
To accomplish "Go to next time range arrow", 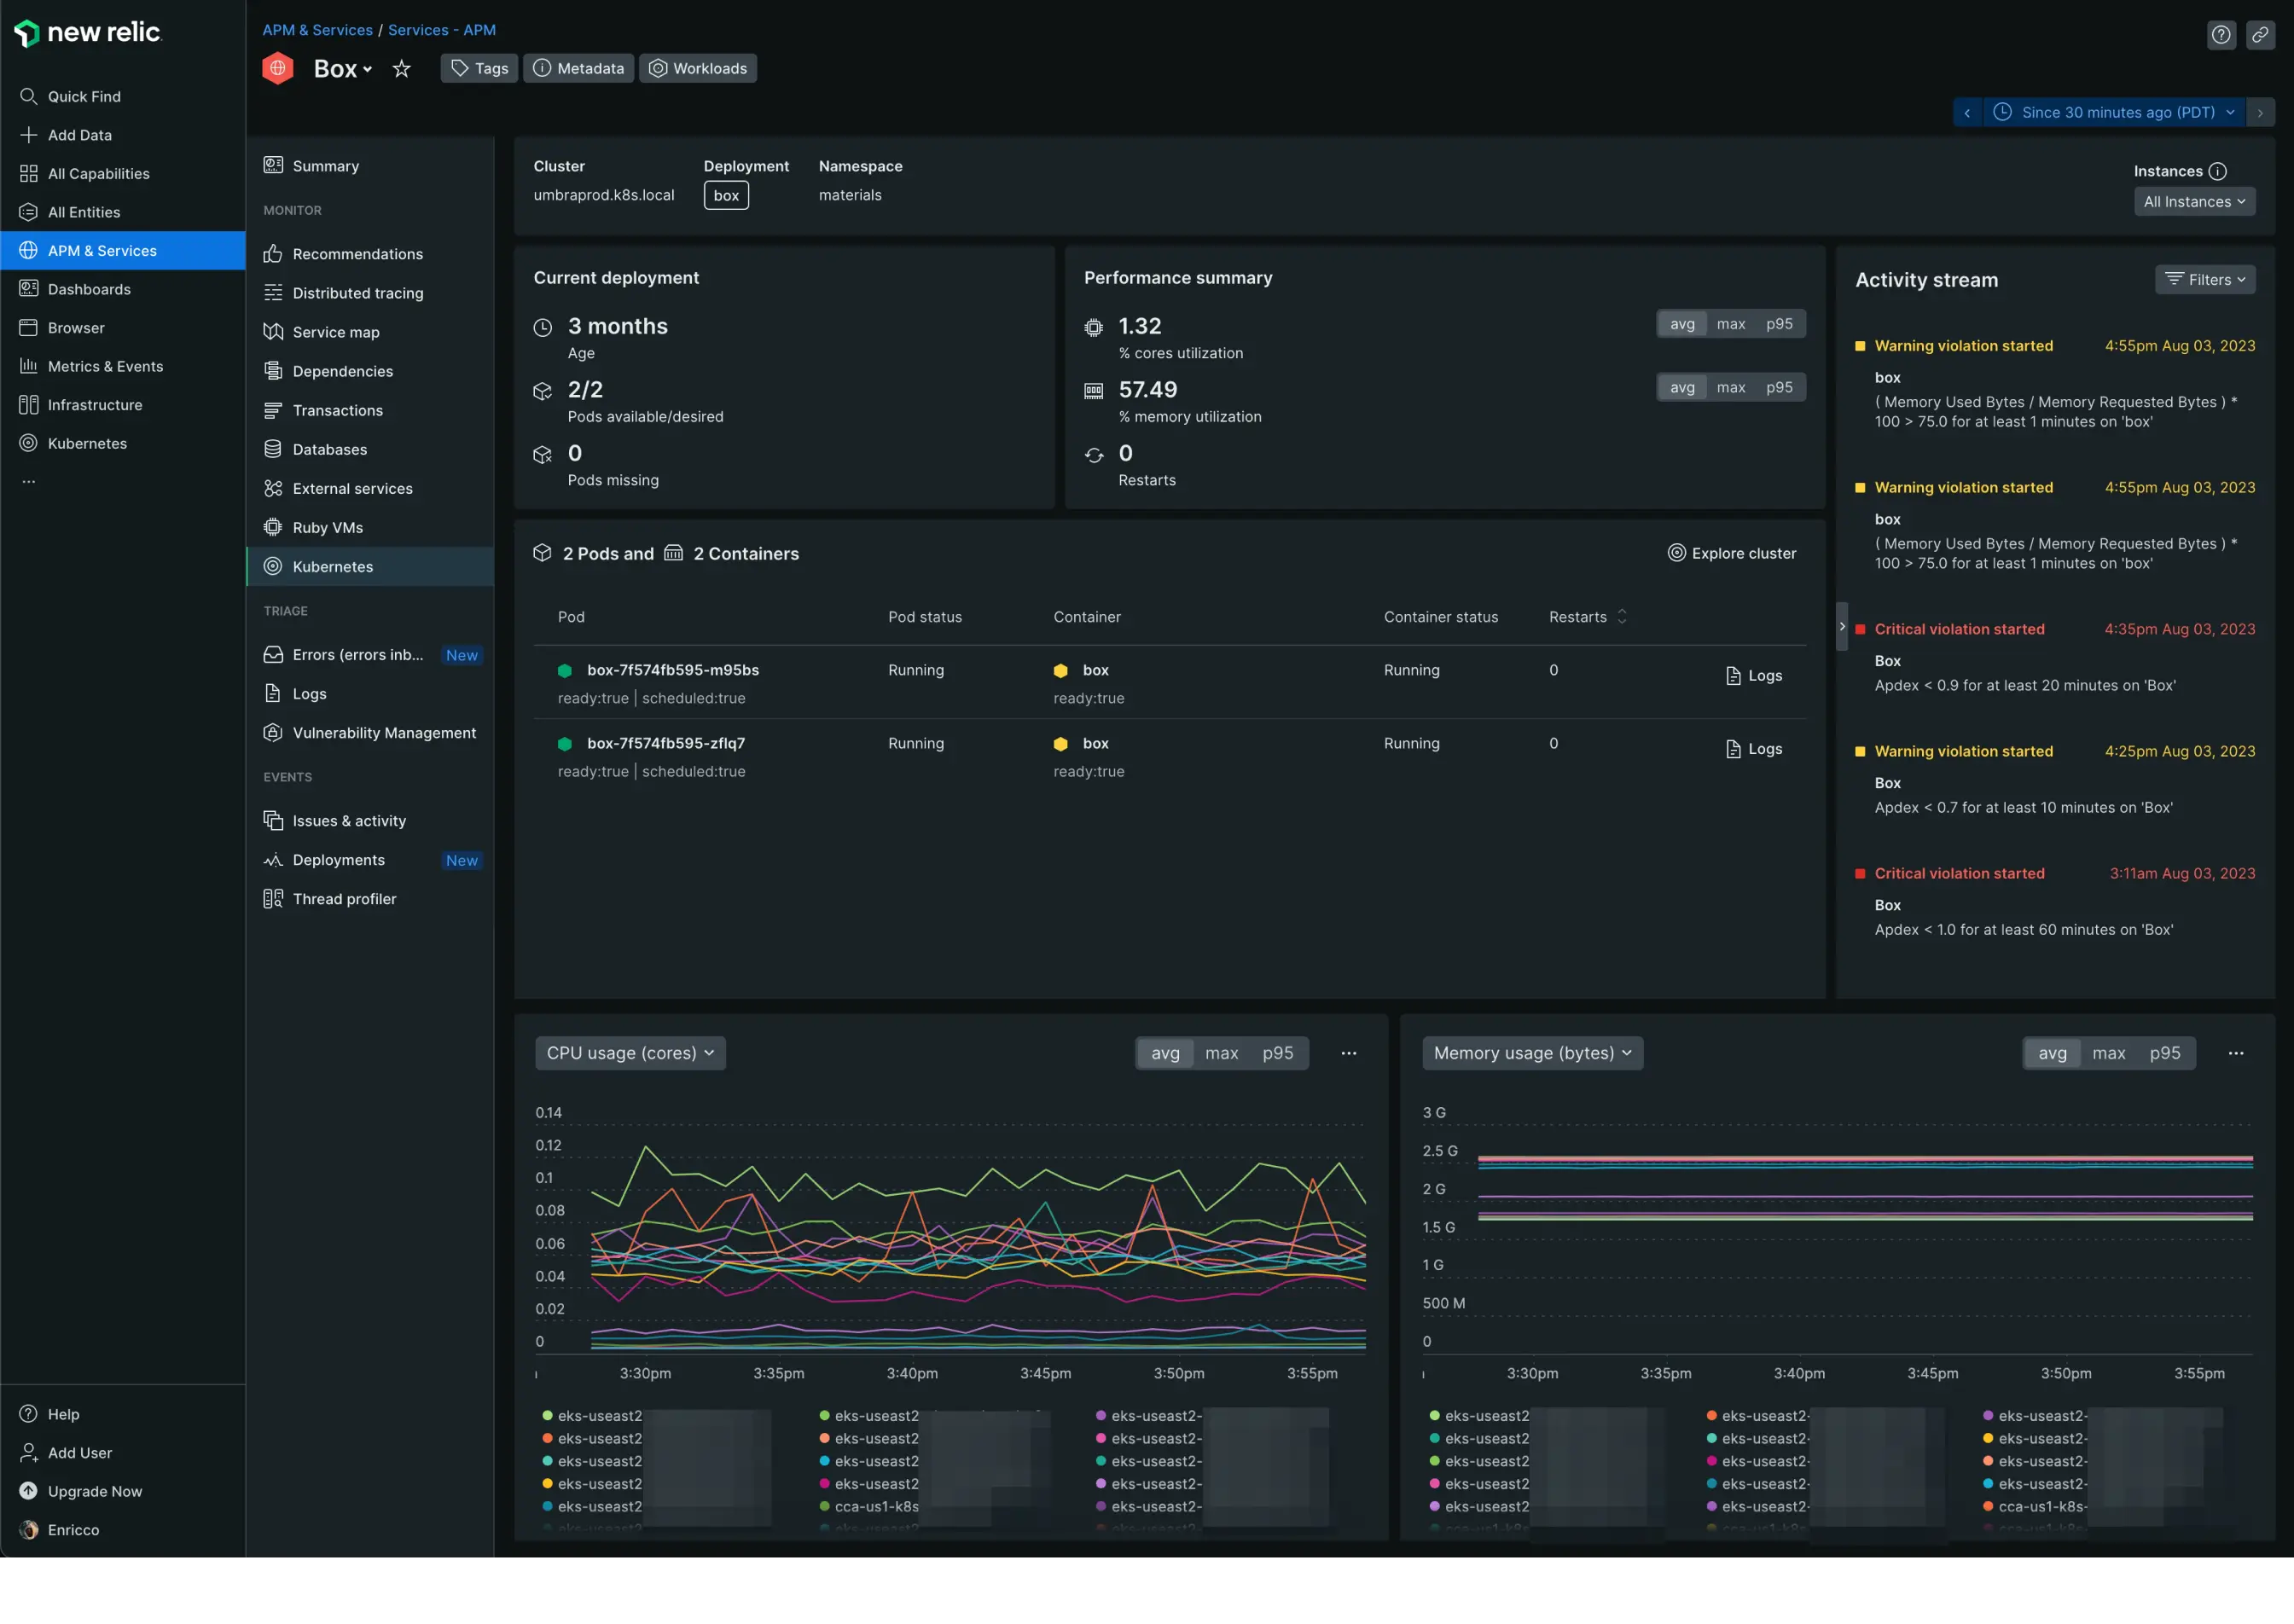I will click(2260, 113).
